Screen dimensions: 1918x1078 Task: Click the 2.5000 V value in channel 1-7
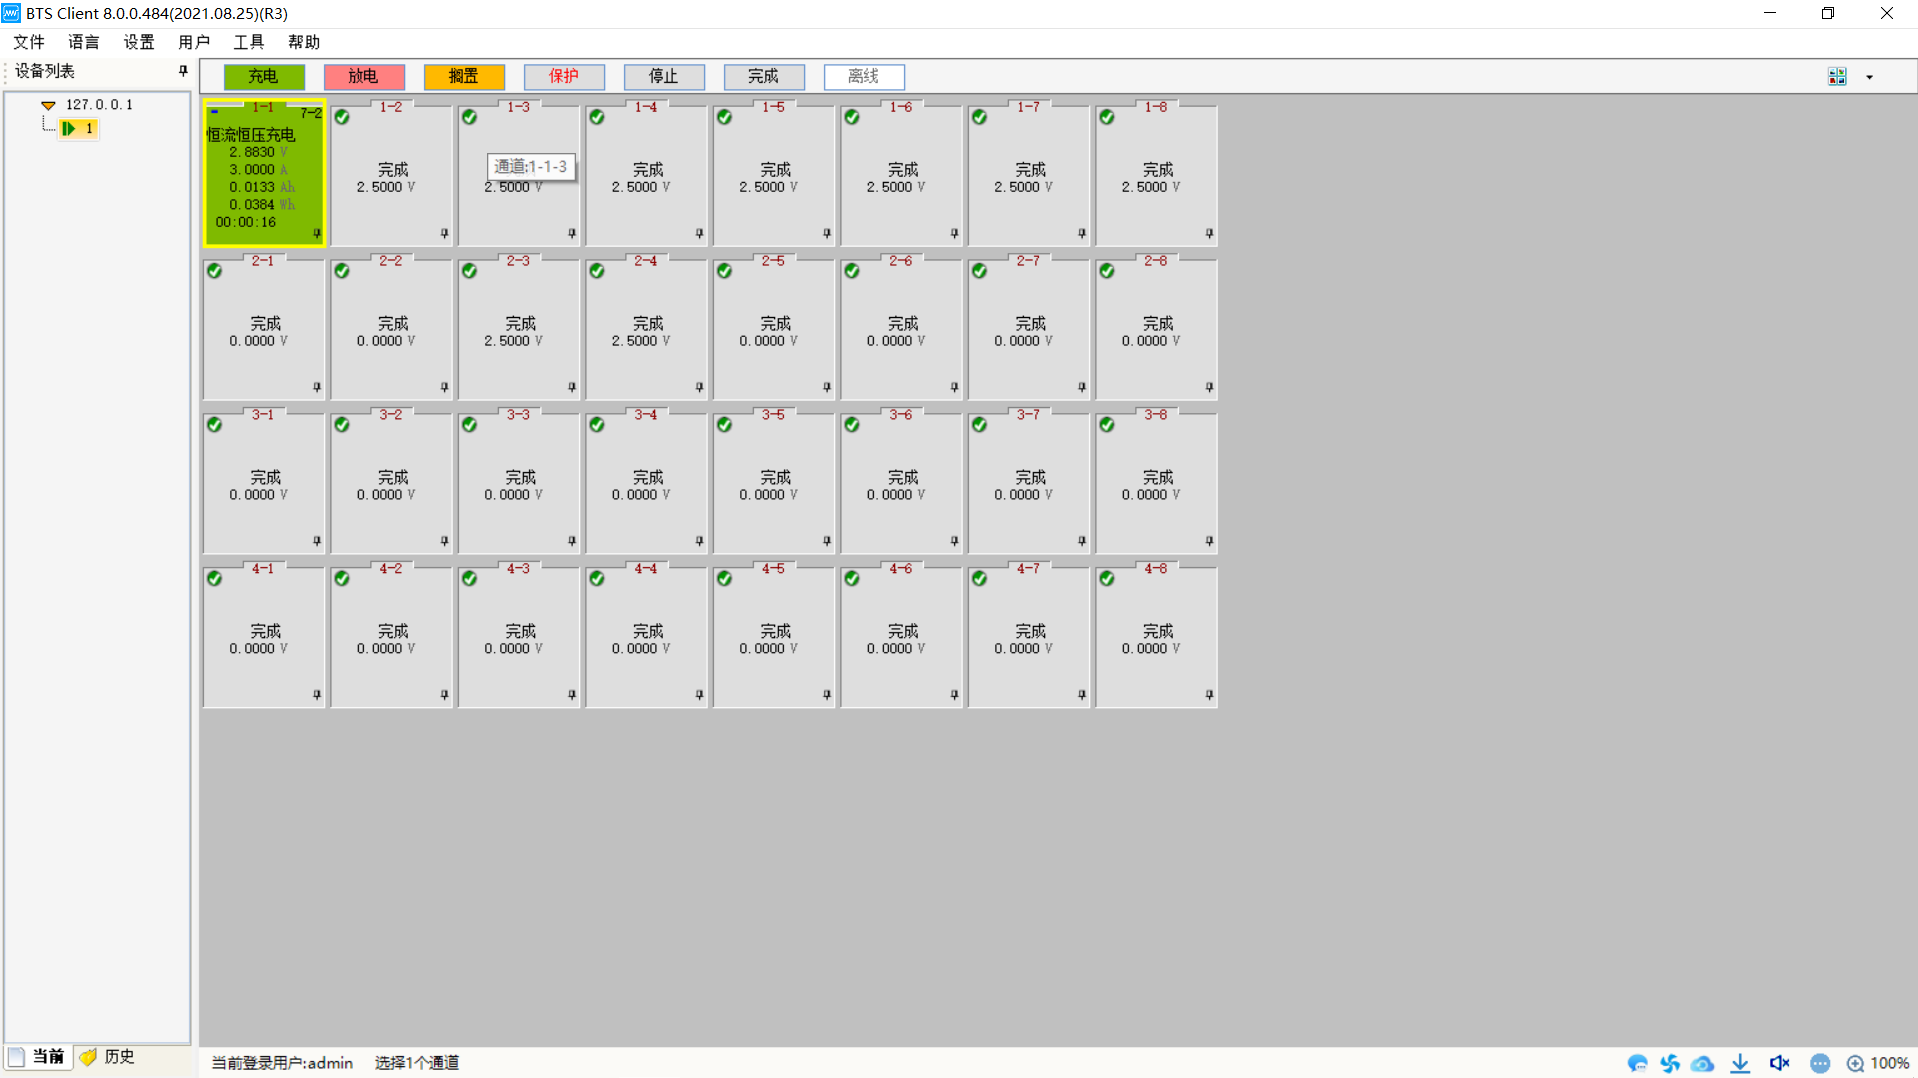(x=1023, y=187)
